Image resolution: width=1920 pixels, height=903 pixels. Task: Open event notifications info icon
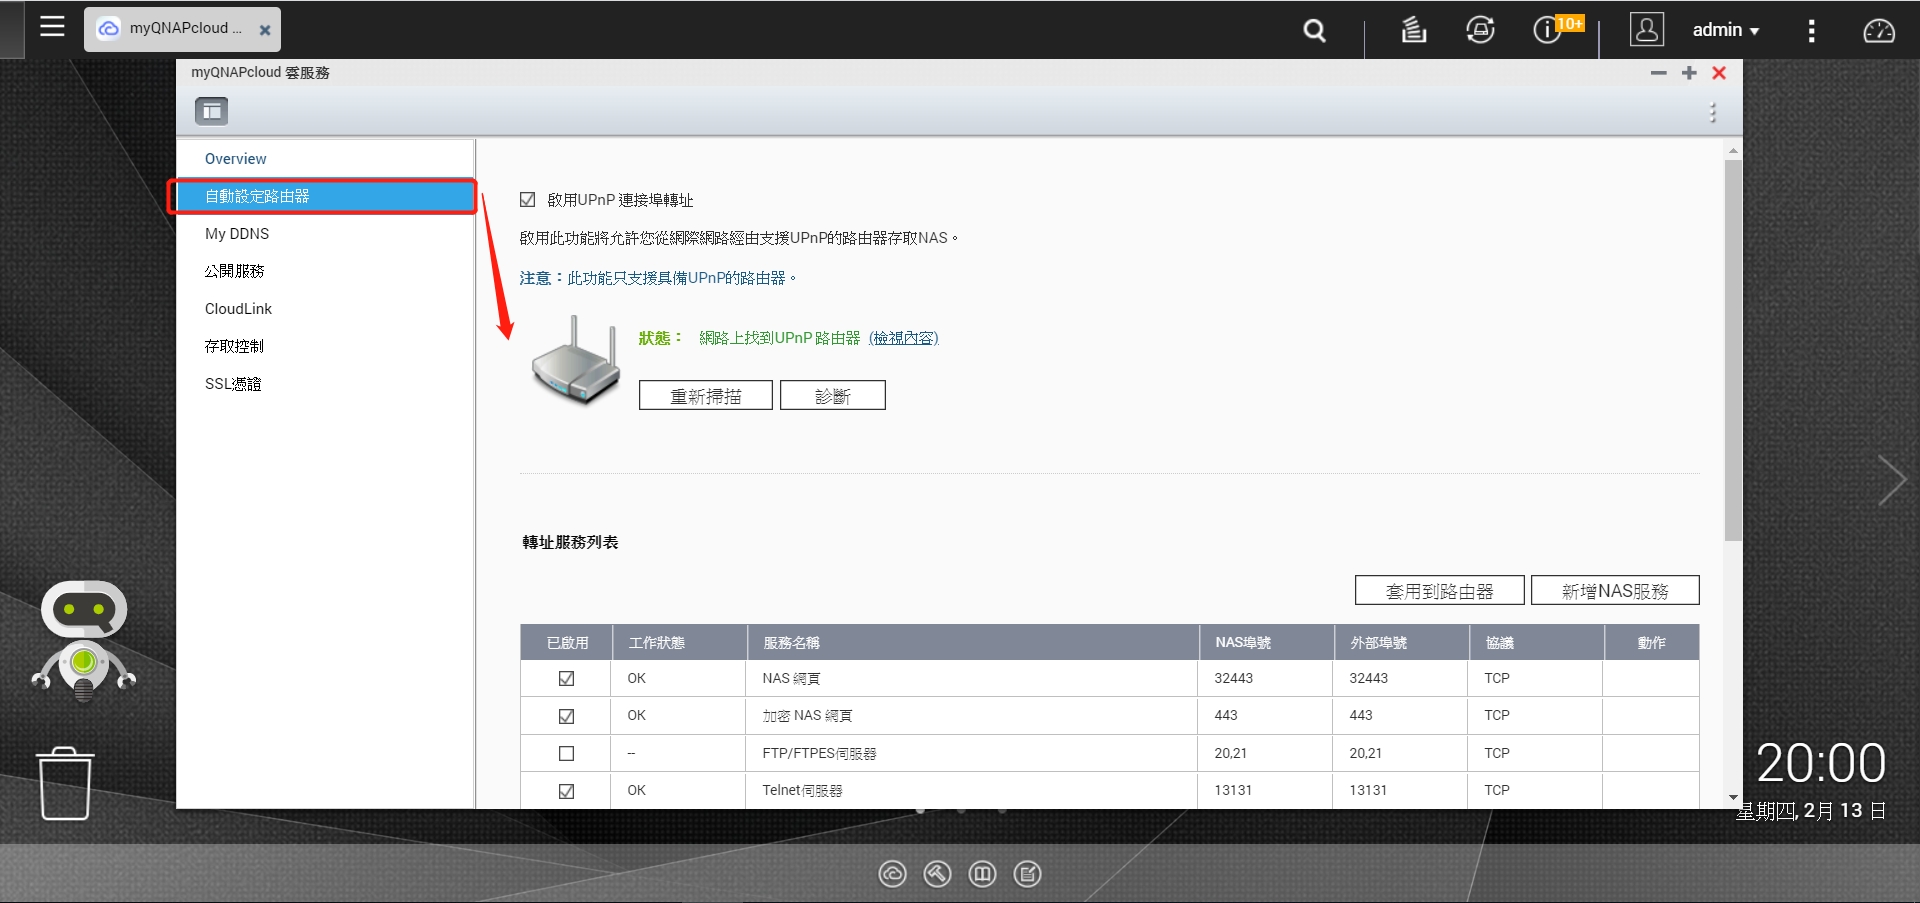pos(1547,30)
